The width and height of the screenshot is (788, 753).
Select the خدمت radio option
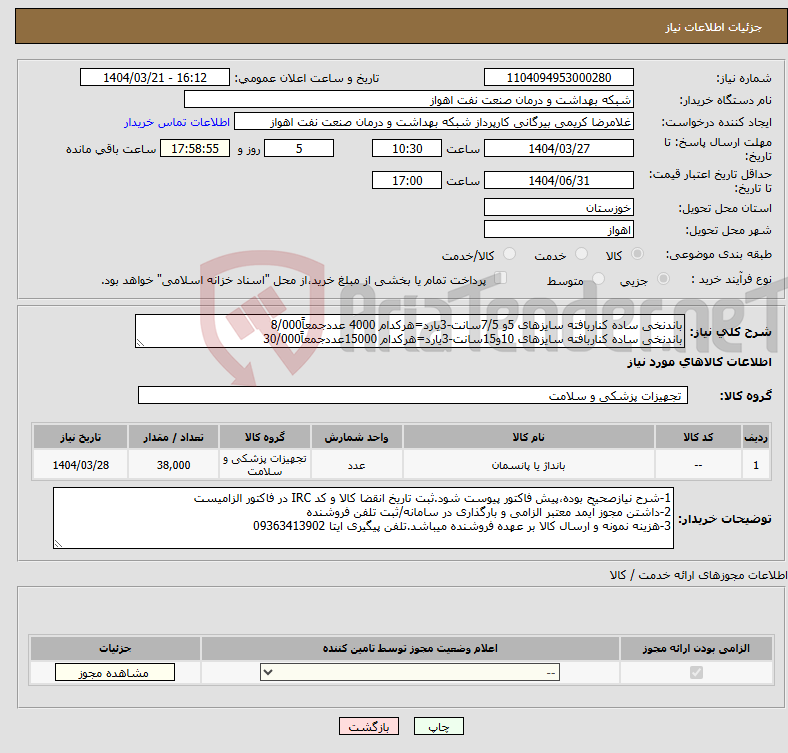pos(577,255)
